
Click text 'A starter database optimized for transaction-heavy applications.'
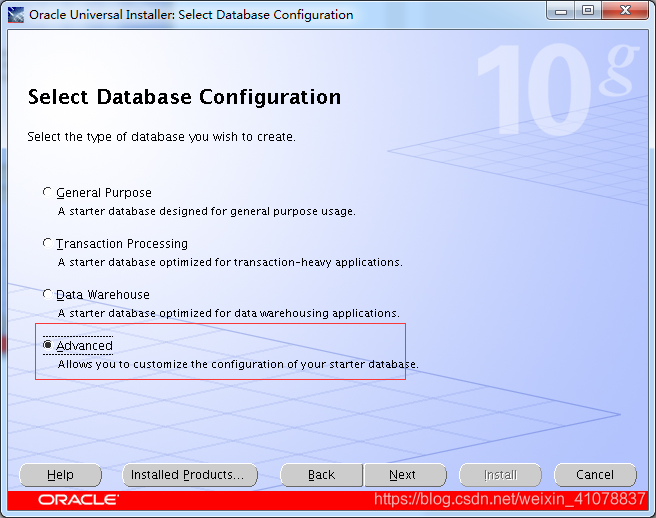coord(230,262)
